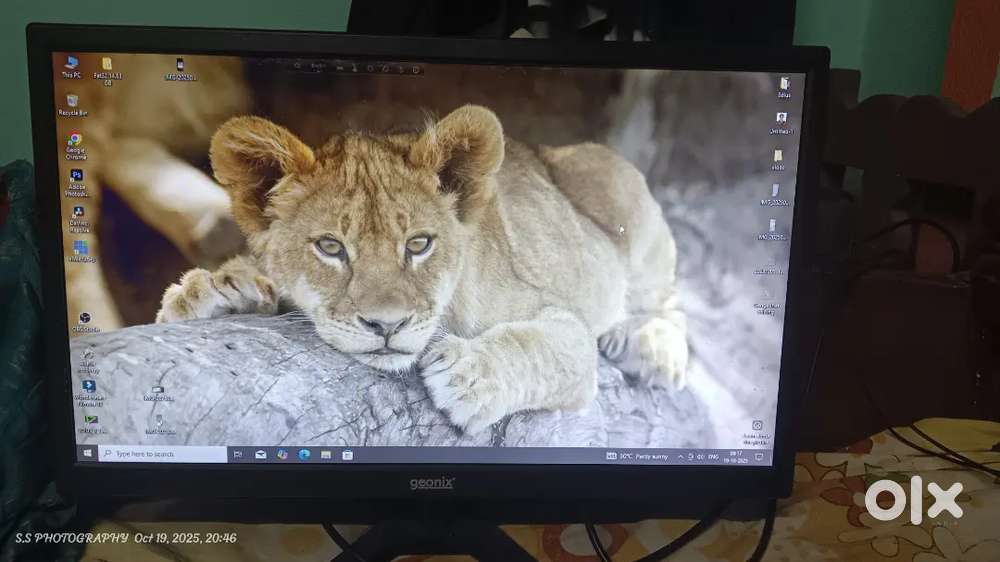Expand the hidden system tray icons chevron
Image resolution: width=1000 pixels, height=562 pixels.
[680, 456]
